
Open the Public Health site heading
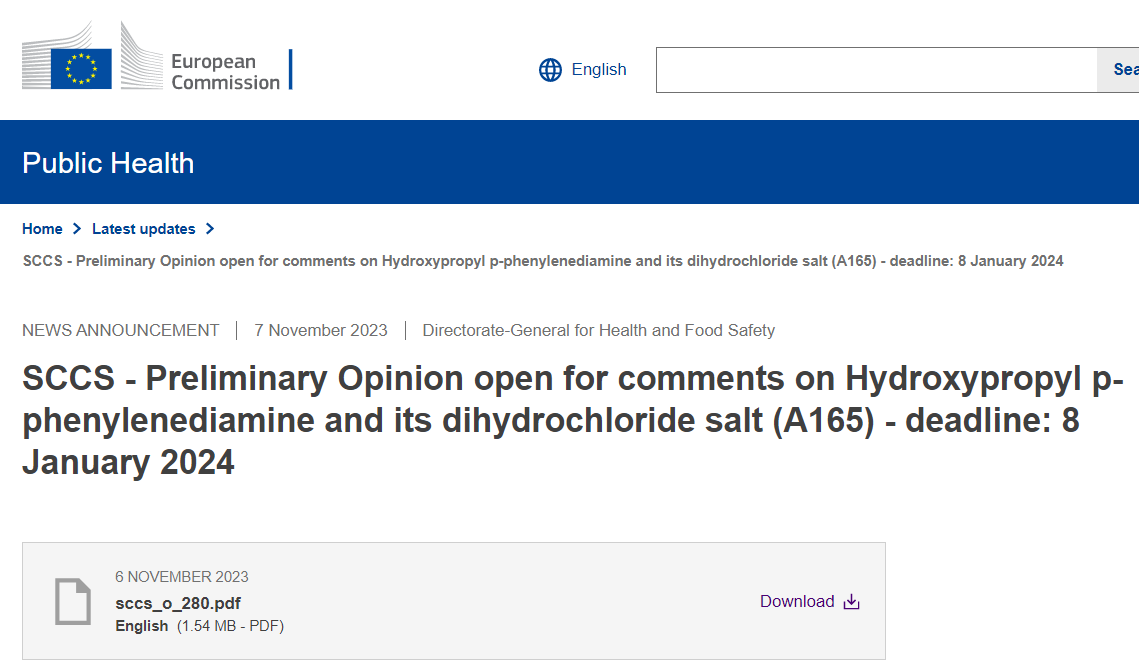tap(108, 163)
